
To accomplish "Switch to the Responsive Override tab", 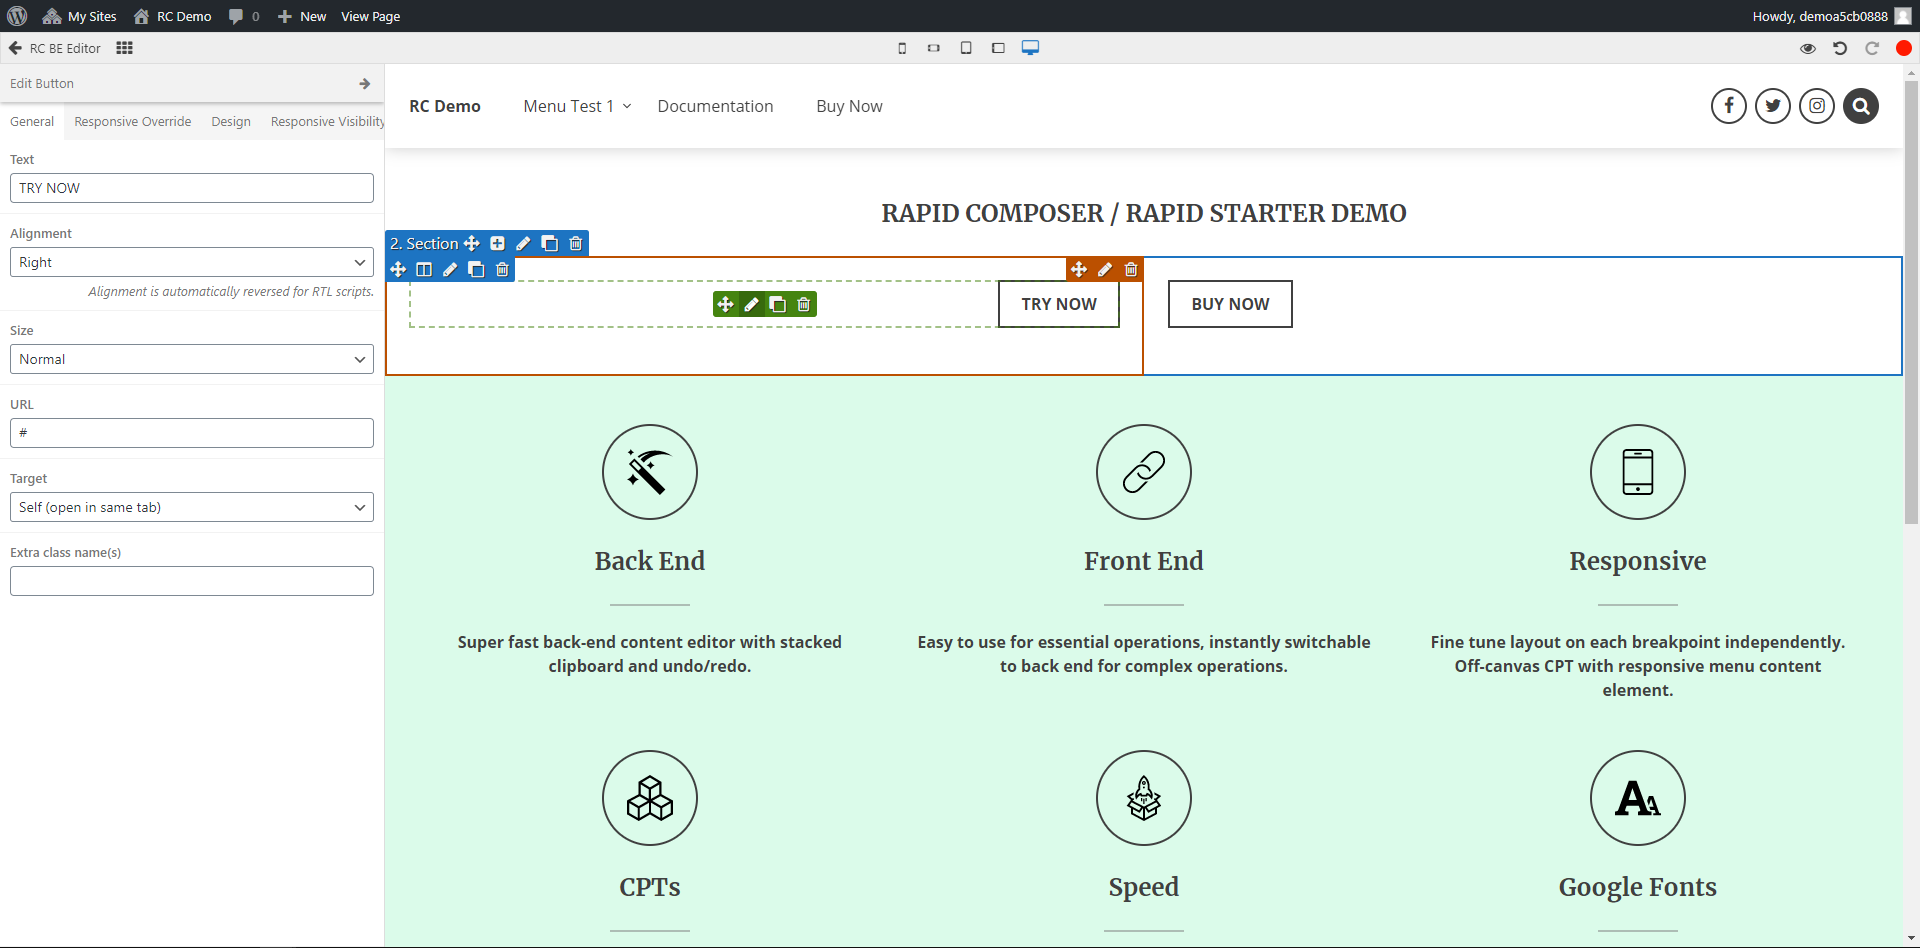I will (133, 122).
